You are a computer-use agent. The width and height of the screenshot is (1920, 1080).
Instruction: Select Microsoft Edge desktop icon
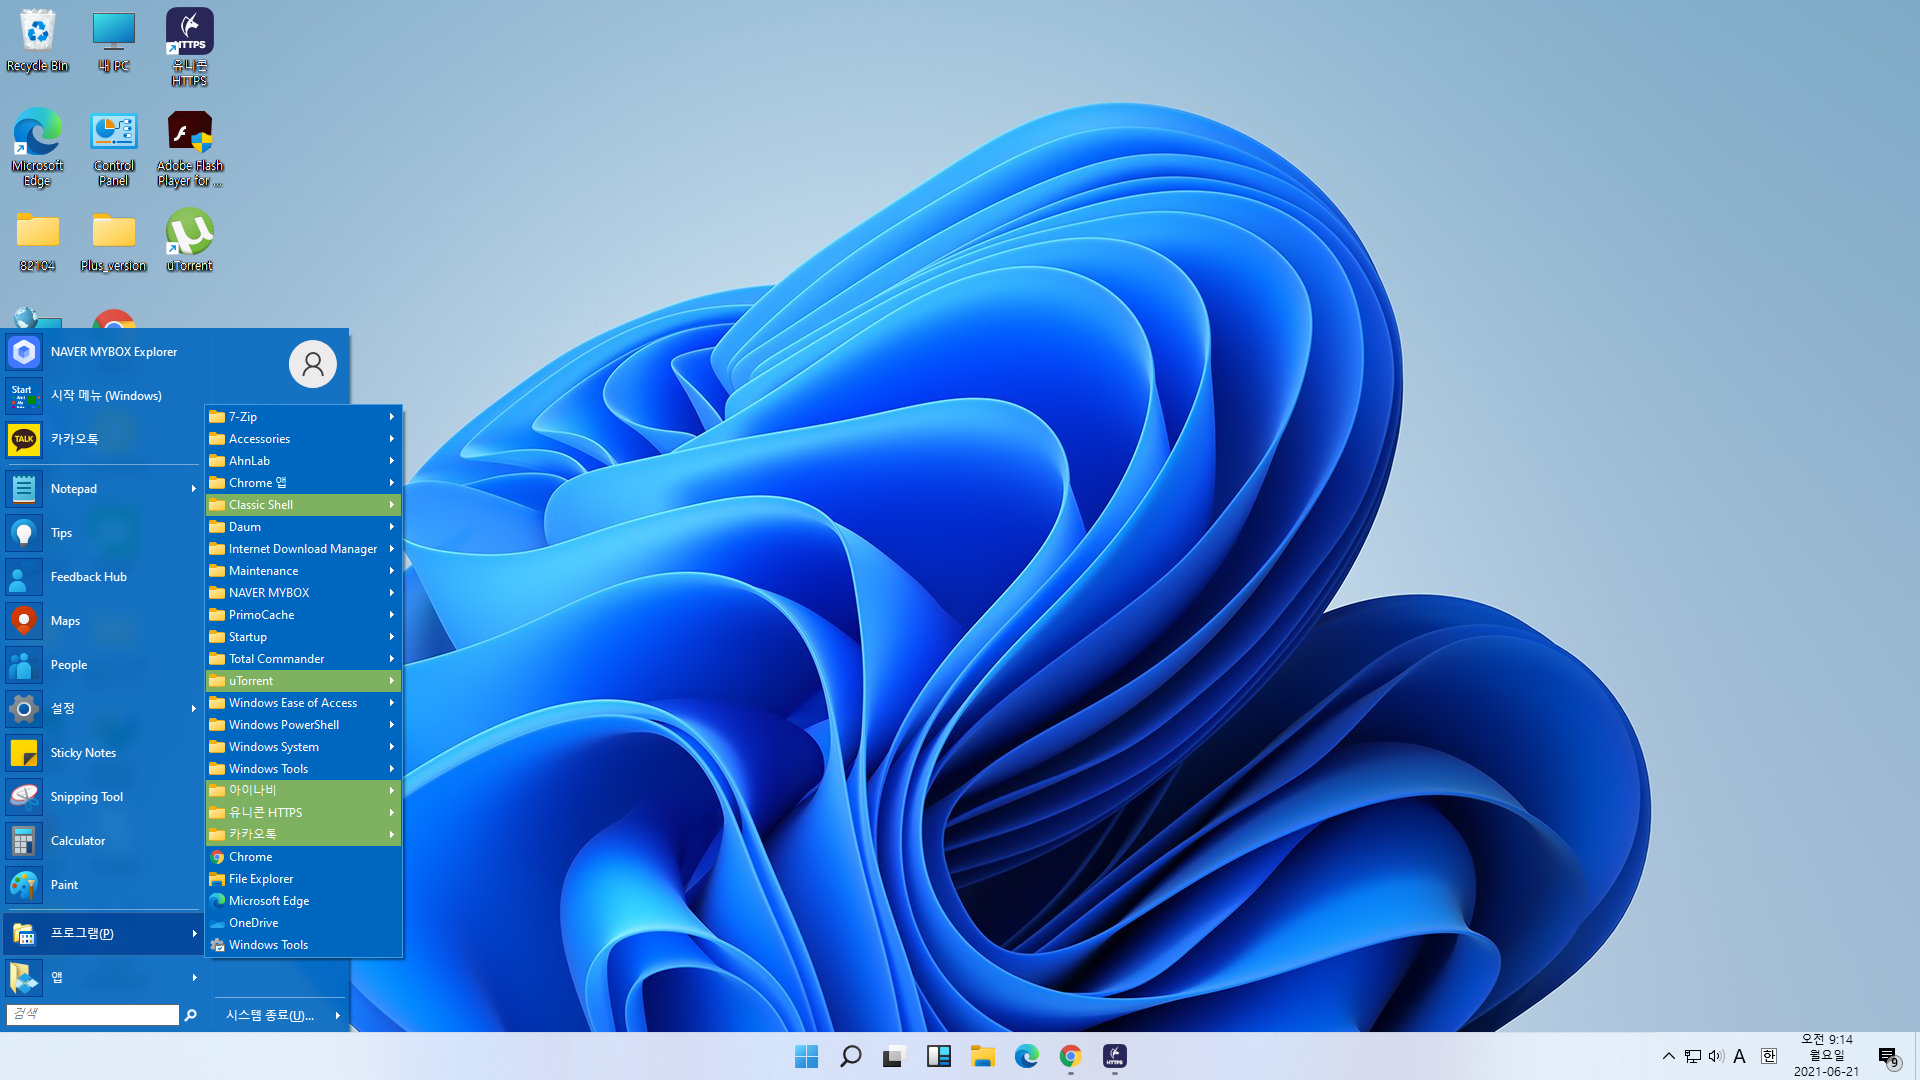[37, 149]
